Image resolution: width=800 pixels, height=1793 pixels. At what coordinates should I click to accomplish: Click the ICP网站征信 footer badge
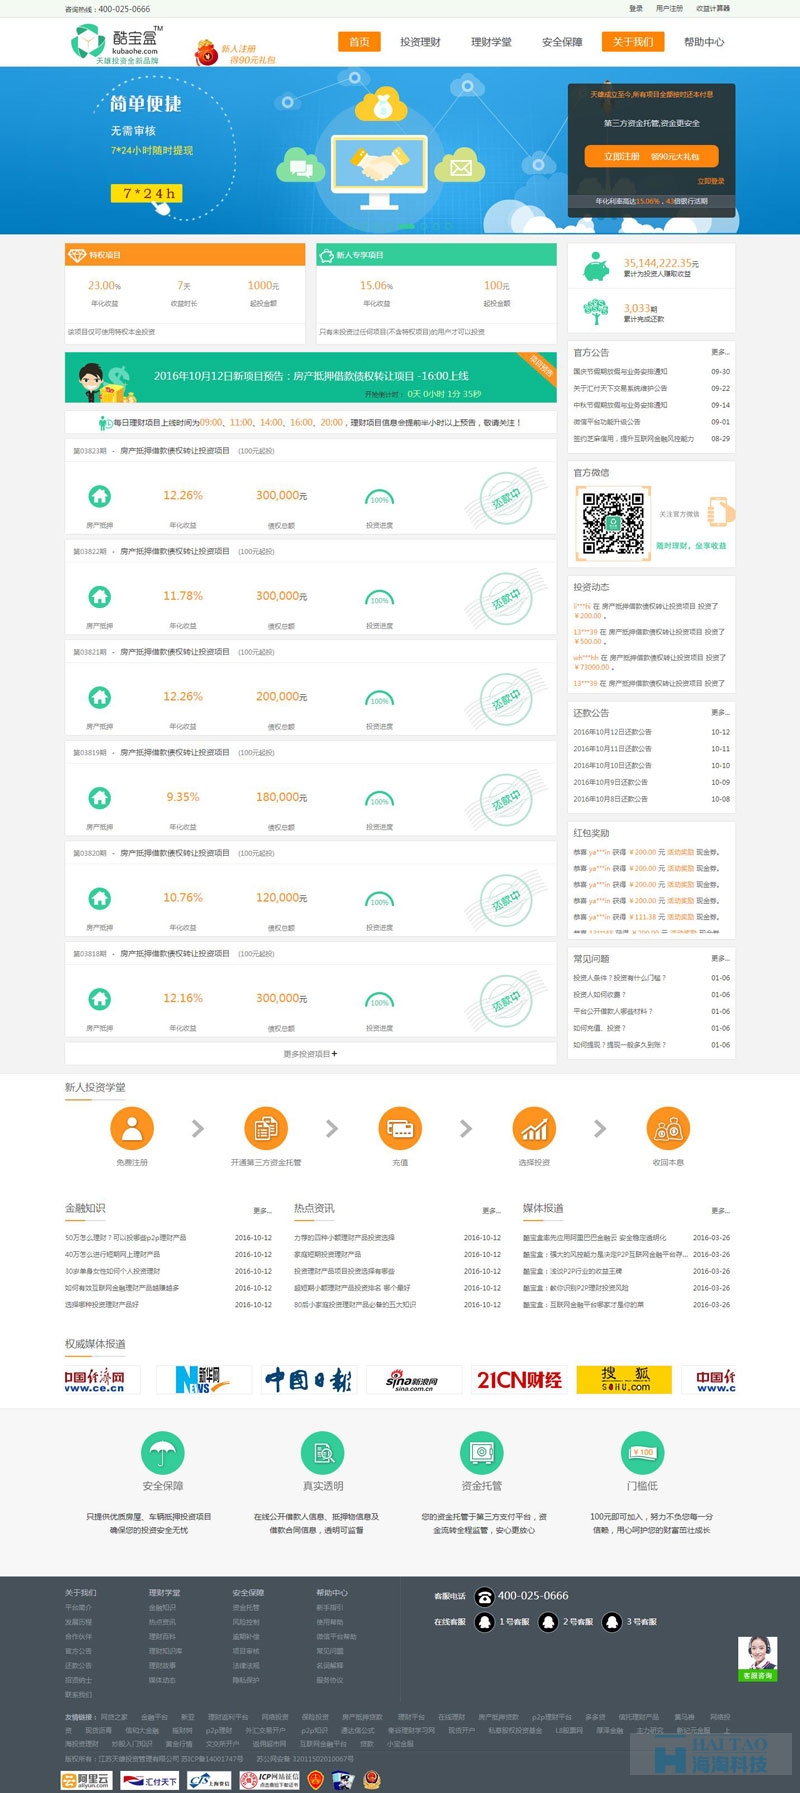270,1780
